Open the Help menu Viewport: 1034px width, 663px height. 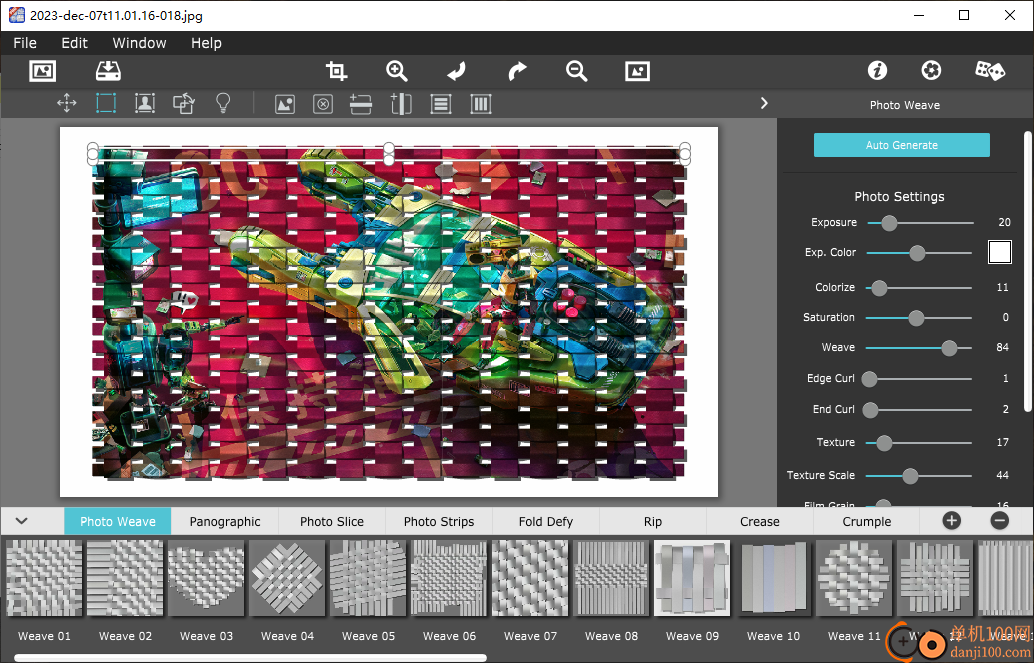pos(206,43)
